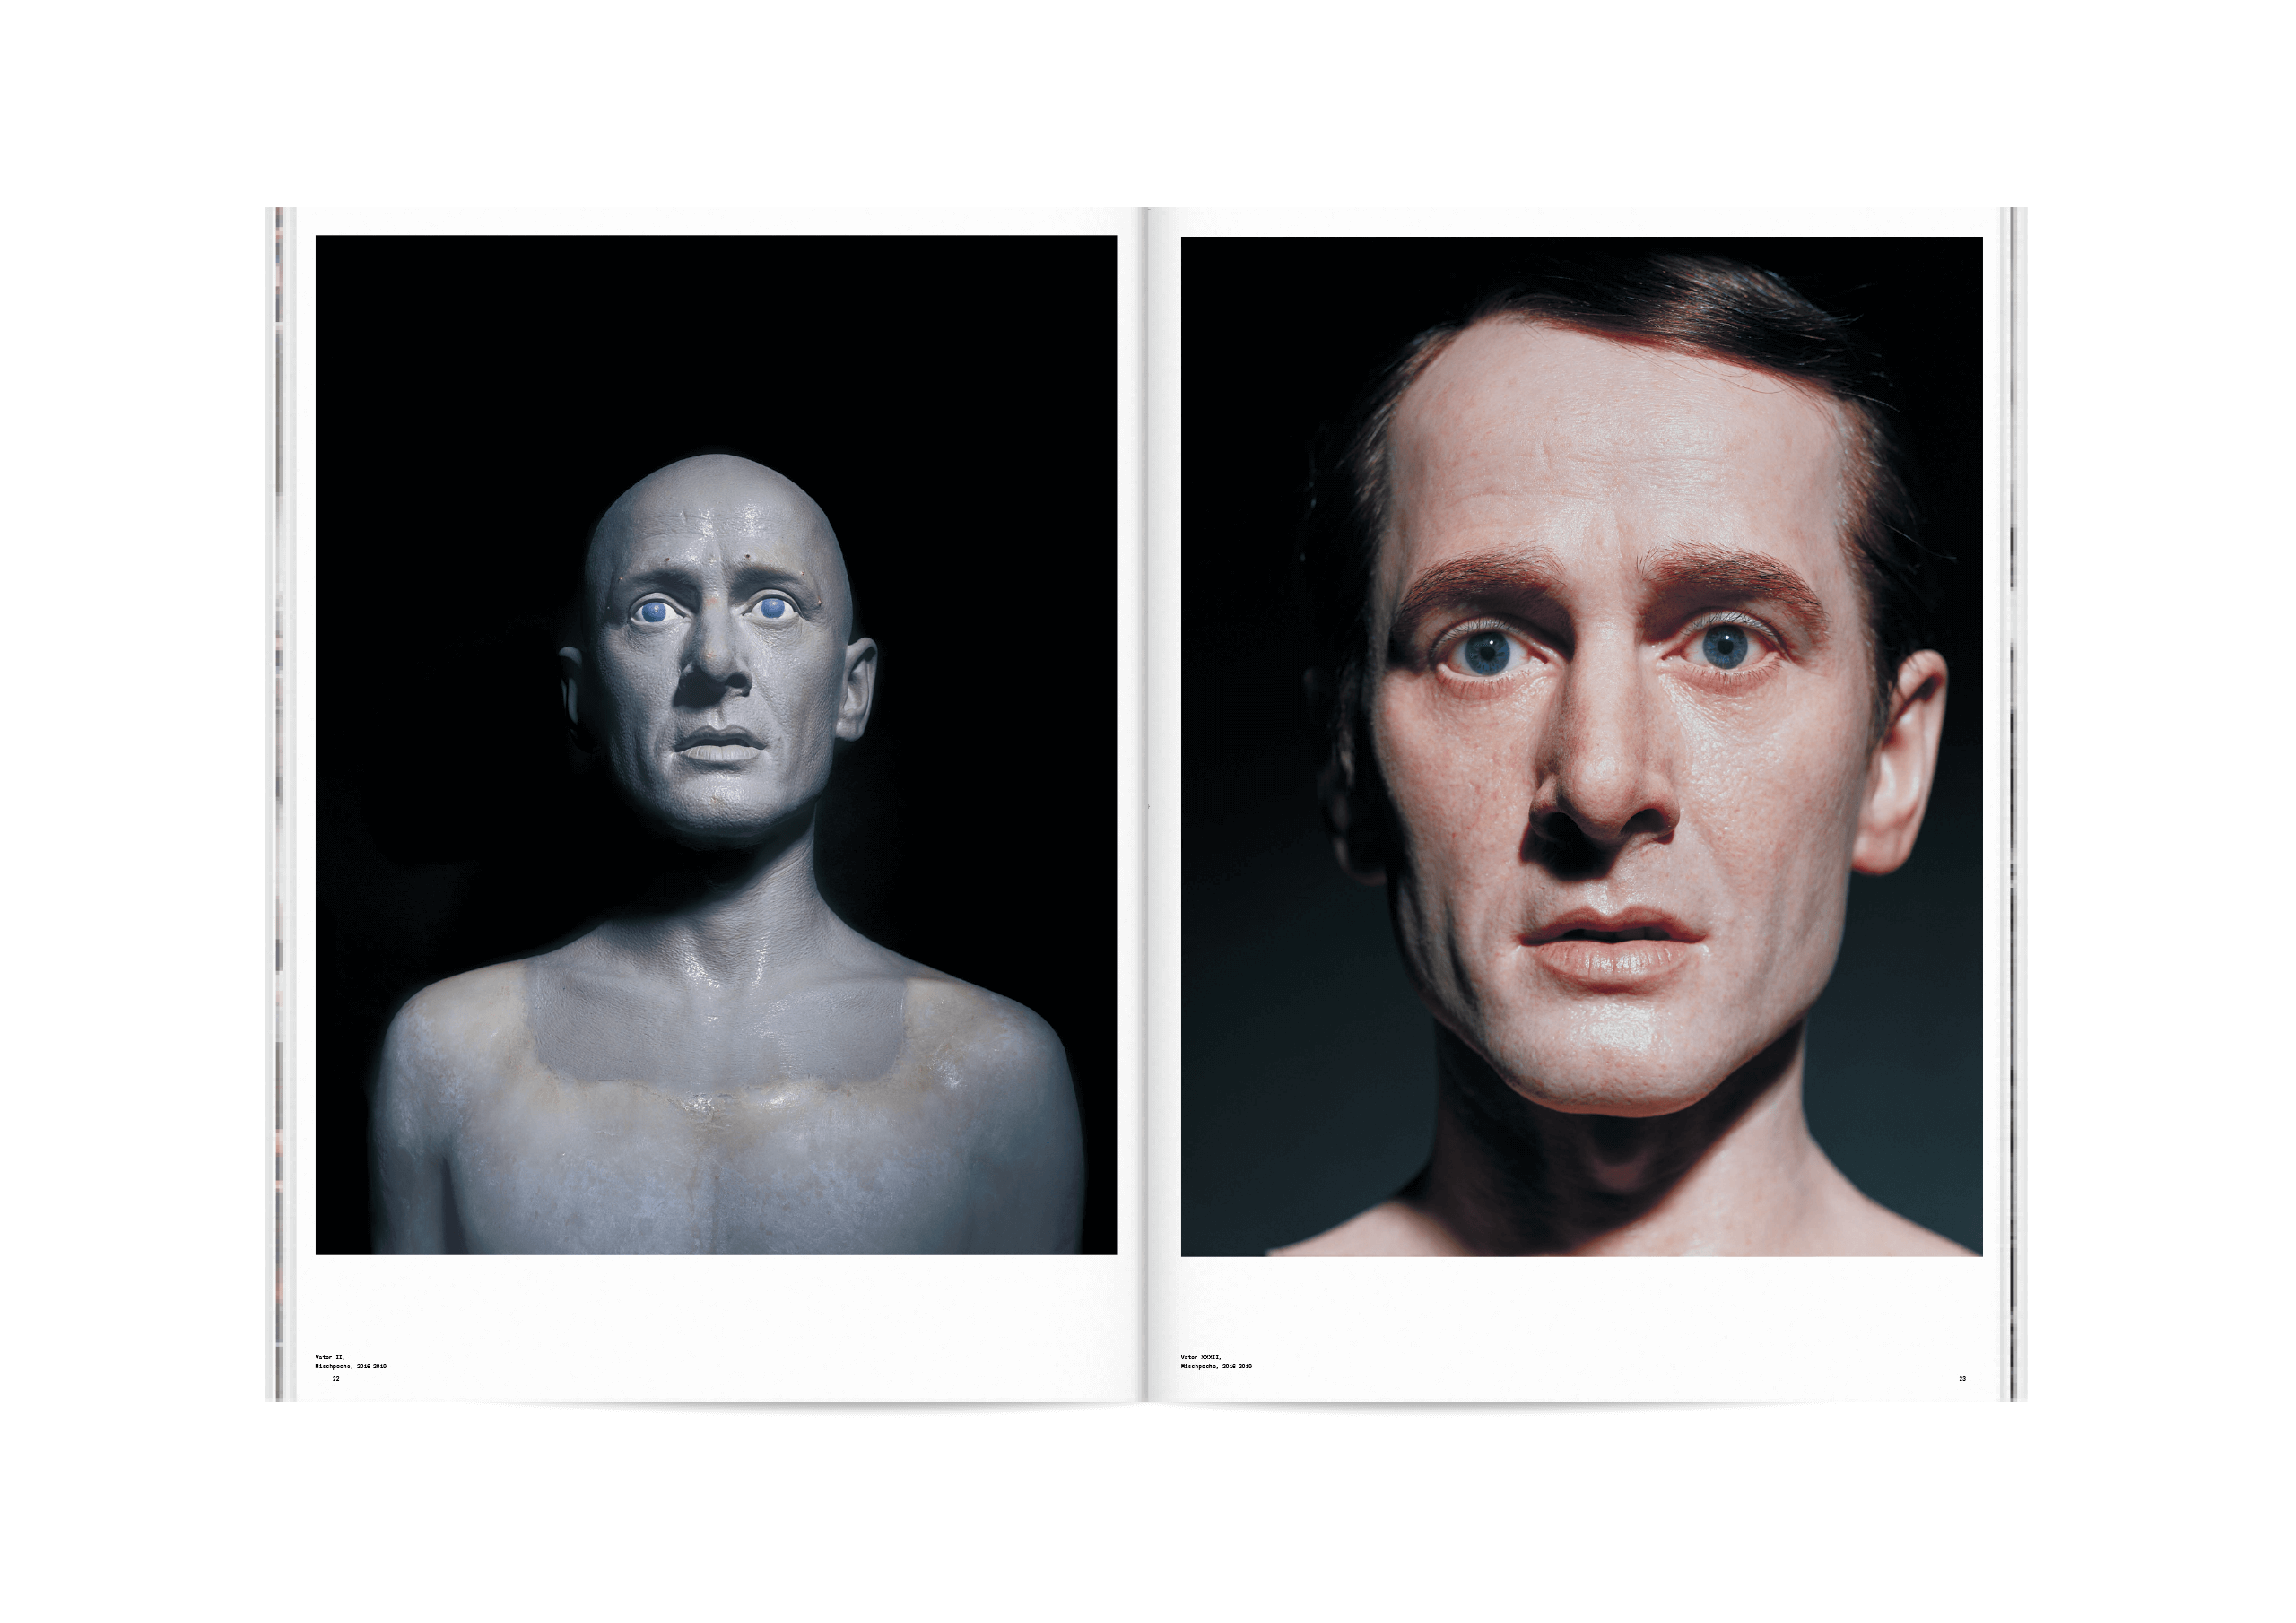Click the close-up face photo on right page
Viewport: 2296px width, 1623px height.
click(1581, 746)
